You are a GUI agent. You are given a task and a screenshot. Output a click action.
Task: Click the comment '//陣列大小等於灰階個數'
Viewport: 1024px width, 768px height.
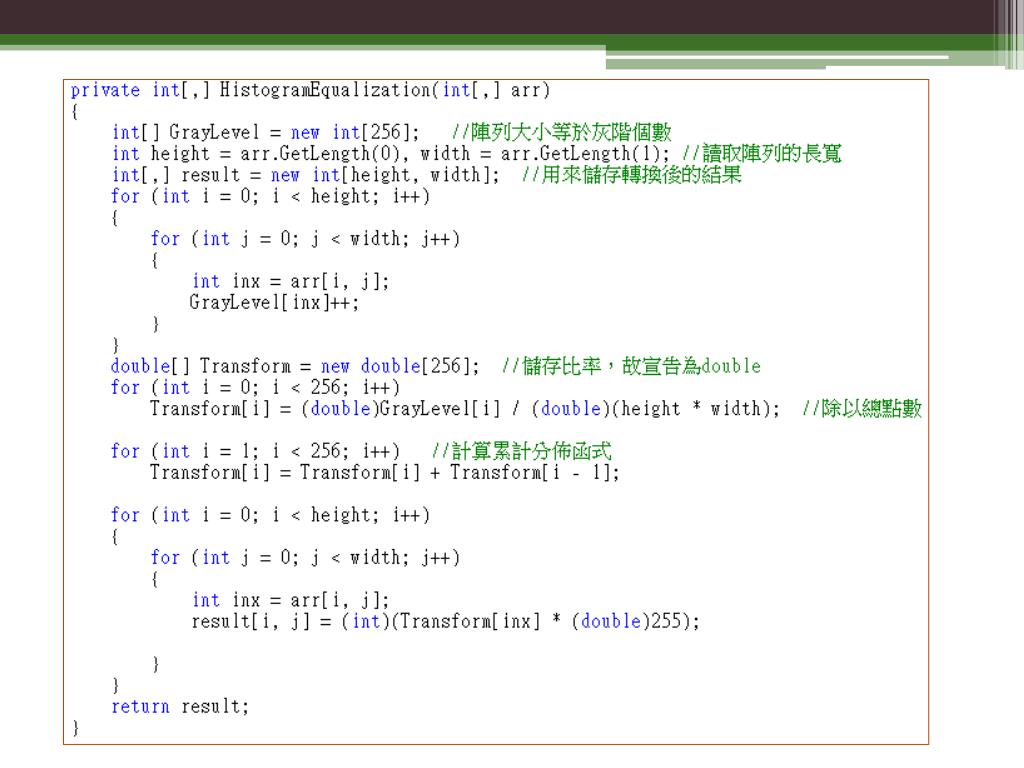pyautogui.click(x=562, y=133)
